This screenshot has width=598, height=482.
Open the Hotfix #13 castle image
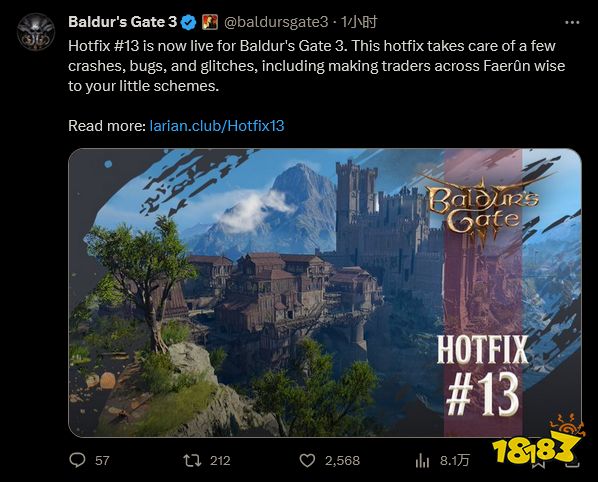[x=325, y=292]
